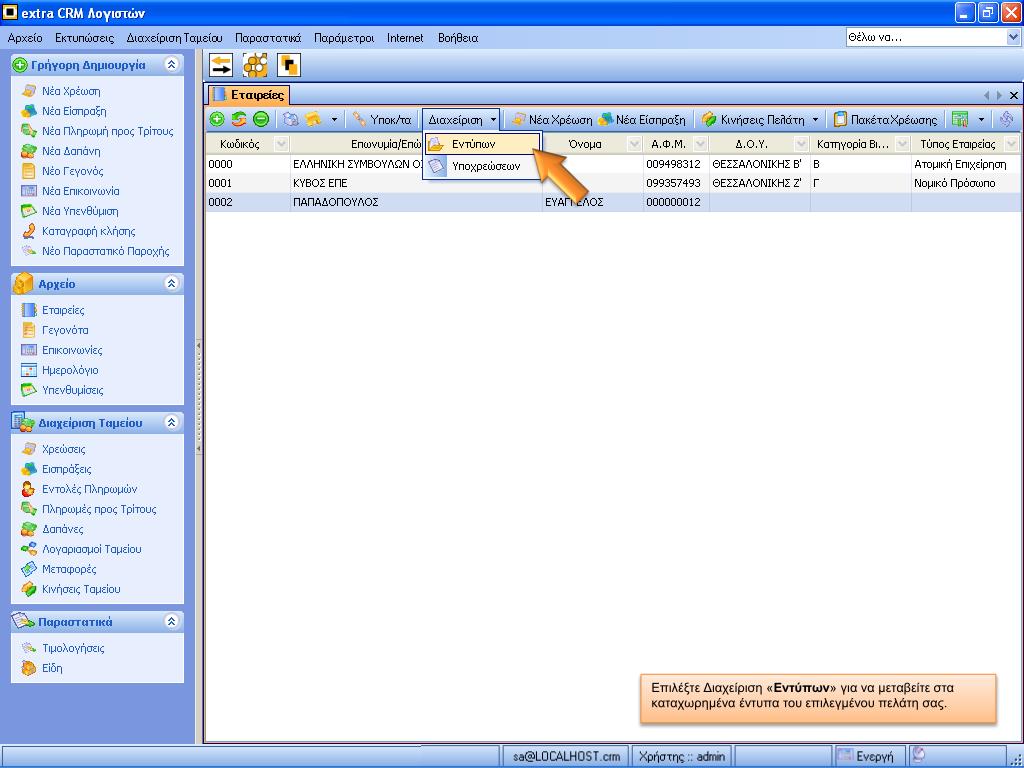The image size is (1024, 768).
Task: Click the Νέα Χρέωση toolbar button
Action: 552,120
